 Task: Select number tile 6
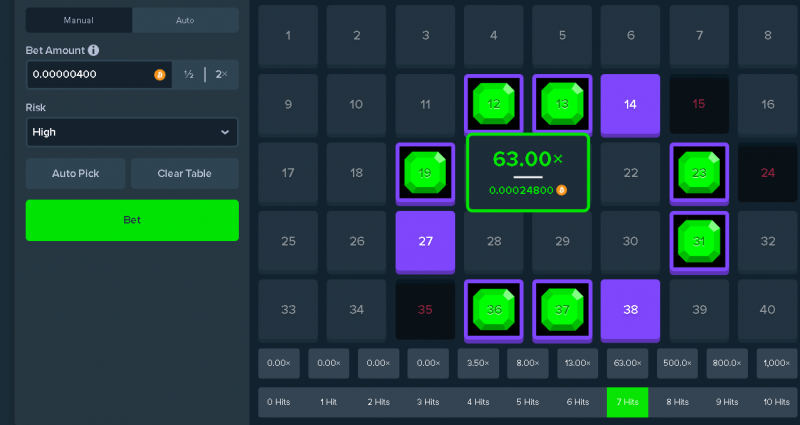point(630,36)
